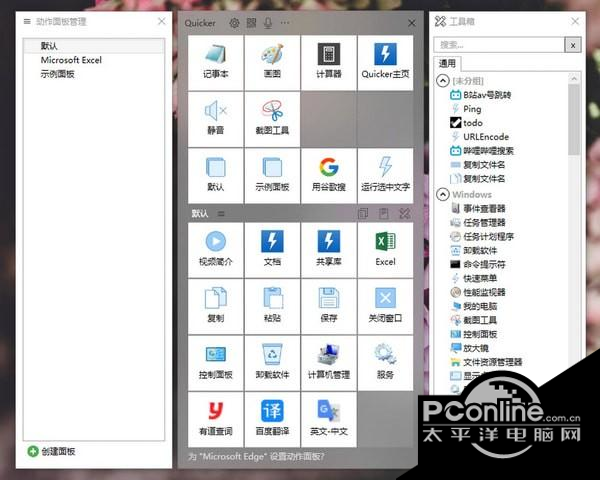600x480 pixels.
Task: Play the 视频简介 tile
Action: click(x=215, y=250)
